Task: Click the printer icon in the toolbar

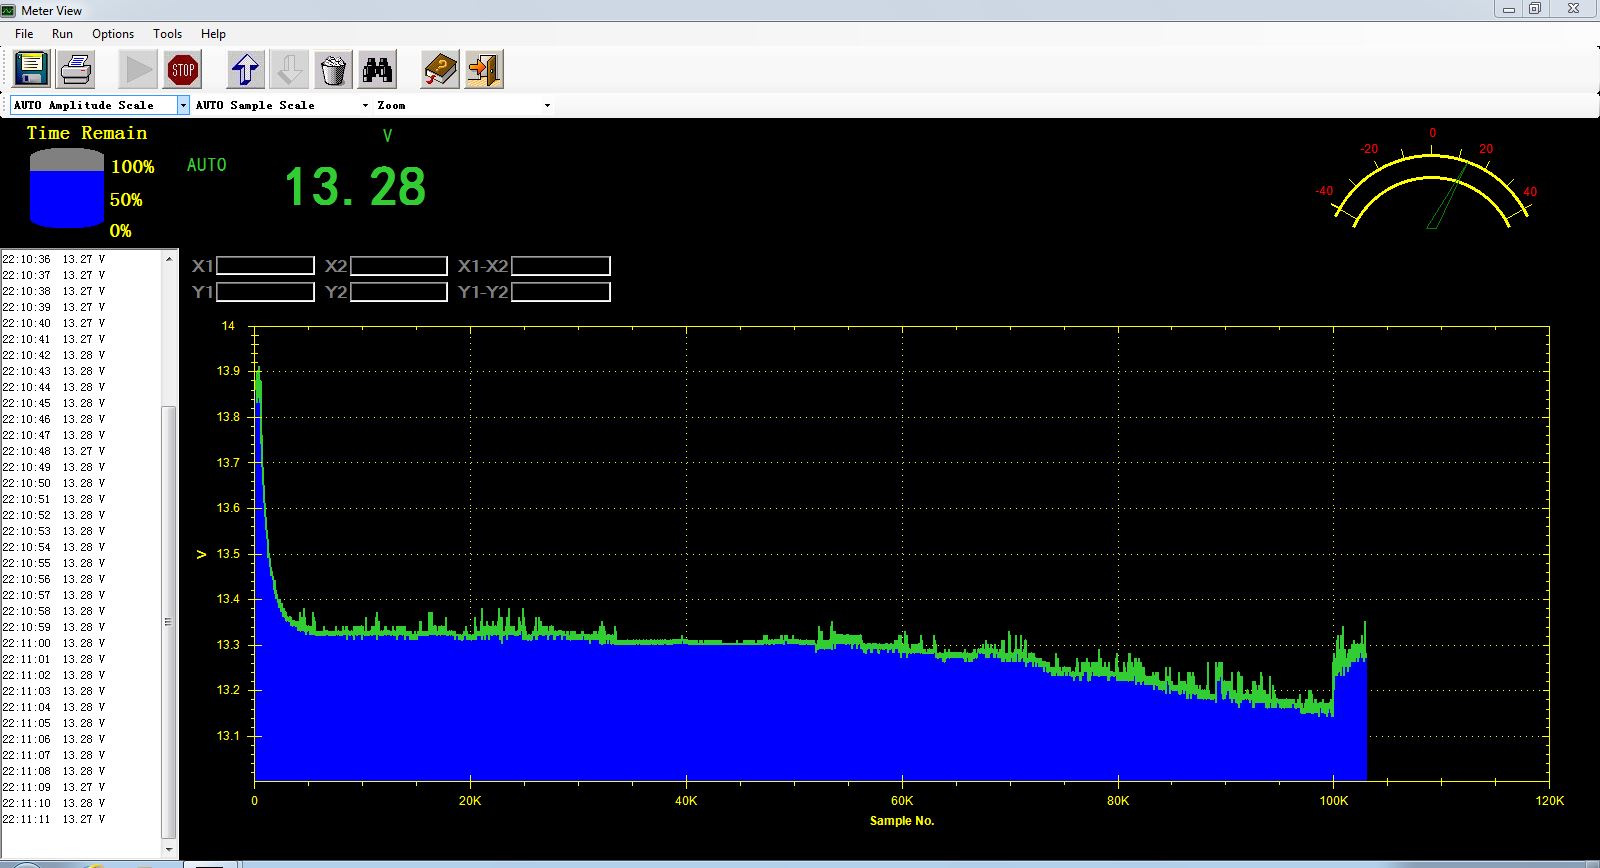Action: (76, 70)
